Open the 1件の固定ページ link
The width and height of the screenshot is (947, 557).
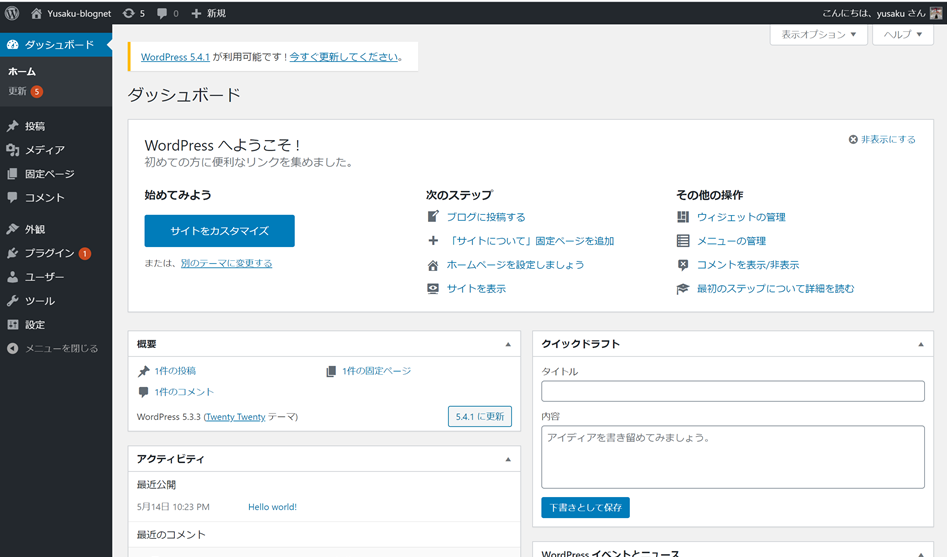[376, 371]
